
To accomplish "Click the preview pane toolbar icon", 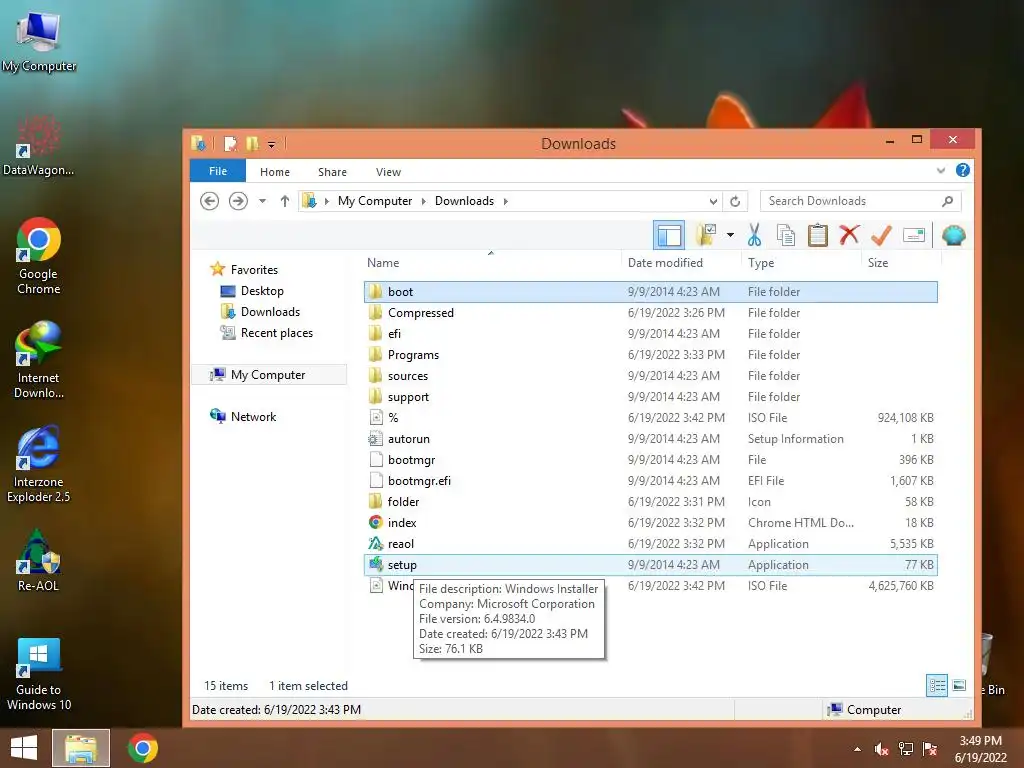I will coord(669,235).
